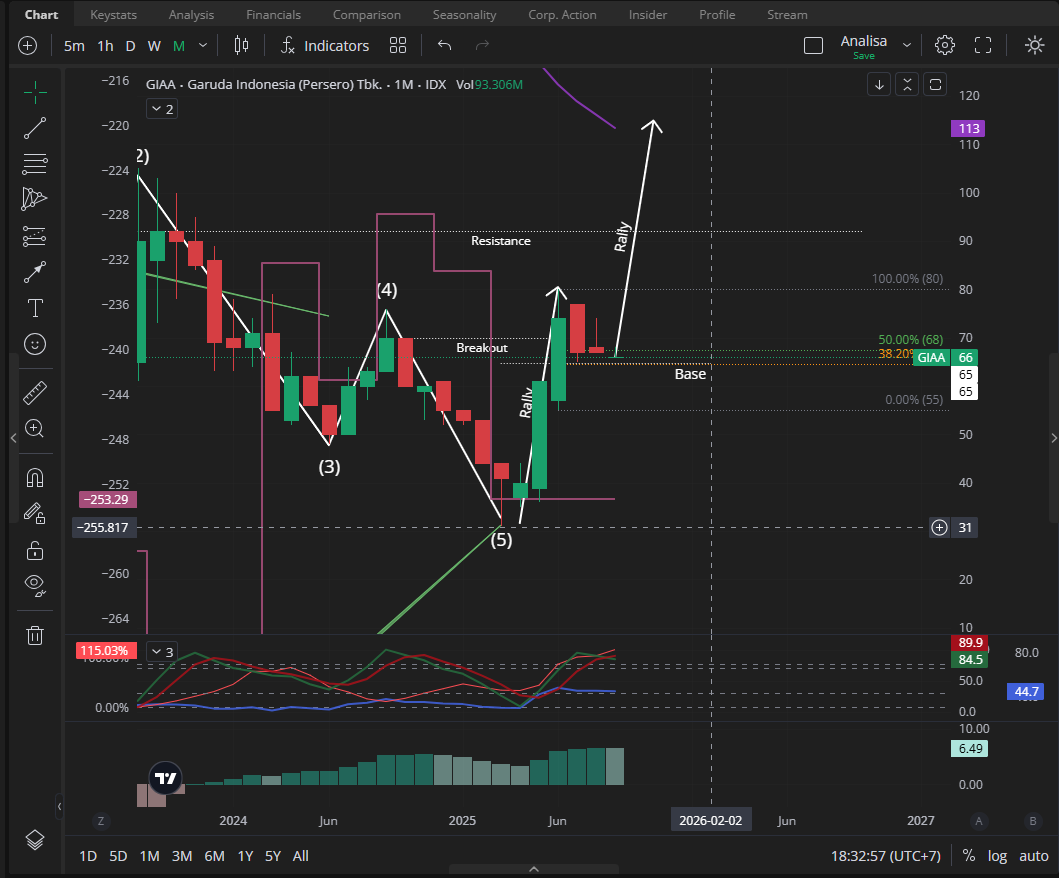Screen dimensions: 1059x878
Task: Select the arrow marker tool
Action: (x=34, y=272)
